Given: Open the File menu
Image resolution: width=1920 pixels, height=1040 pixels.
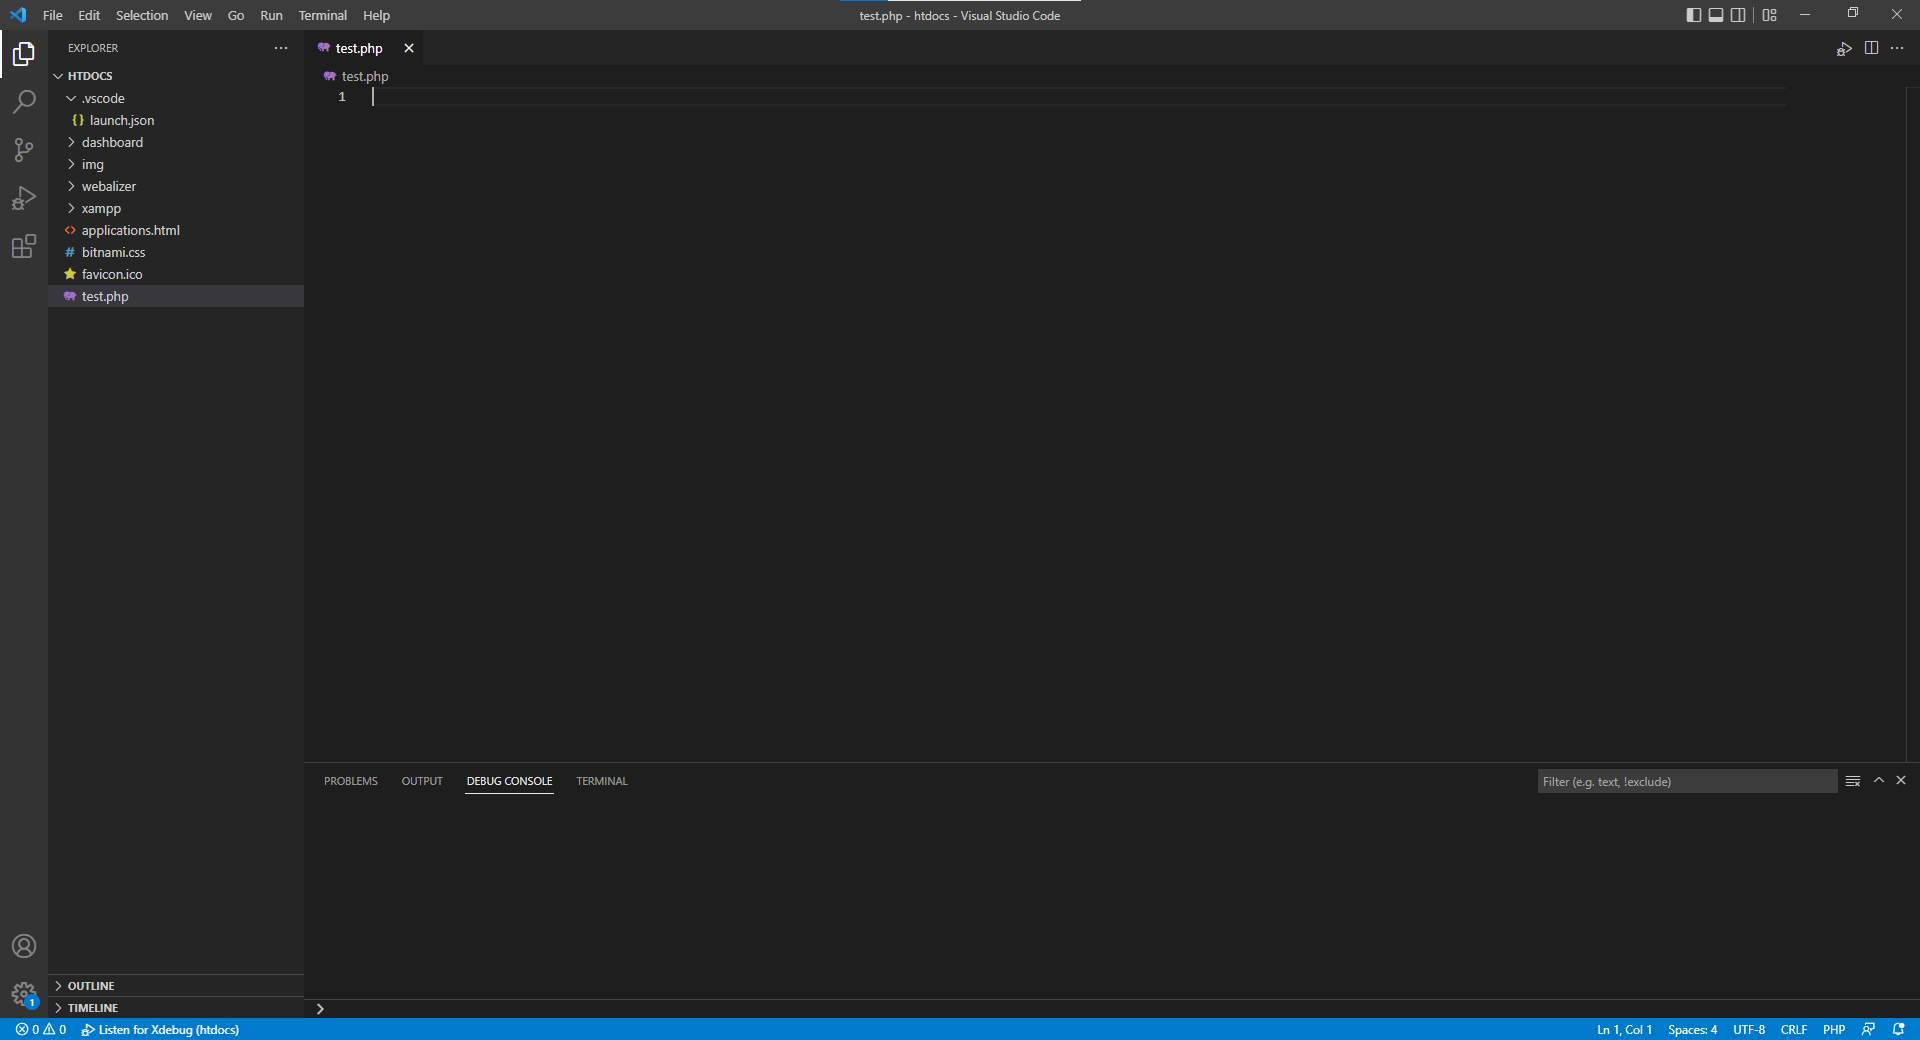Looking at the screenshot, I should pos(53,15).
